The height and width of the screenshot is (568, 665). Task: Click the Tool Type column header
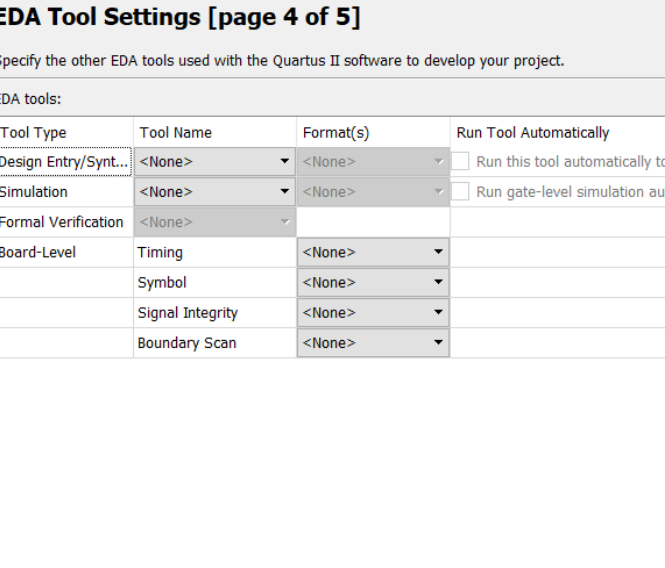66,133
